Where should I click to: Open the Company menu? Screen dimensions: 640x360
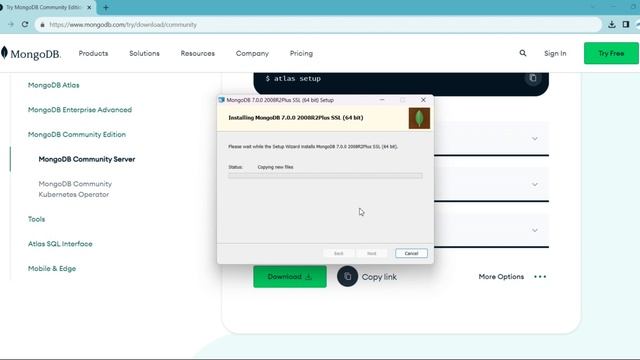click(x=252, y=53)
